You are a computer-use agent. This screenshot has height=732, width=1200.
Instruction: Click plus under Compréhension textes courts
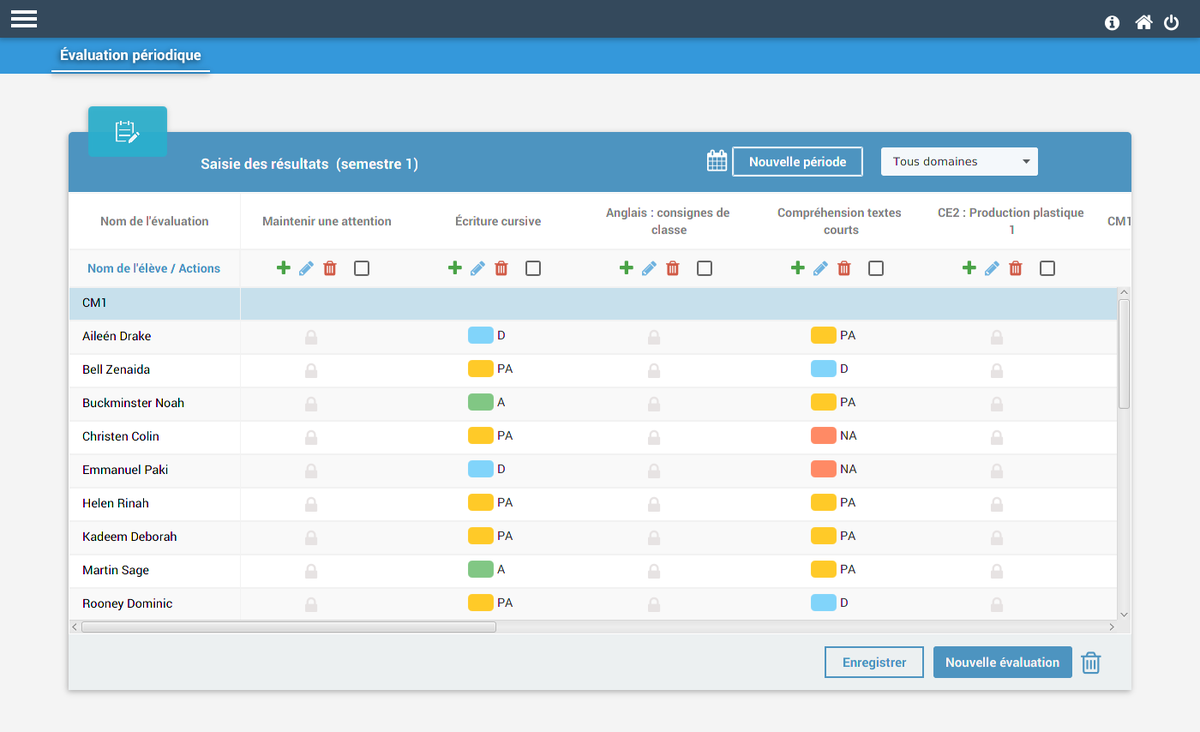pyautogui.click(x=797, y=268)
